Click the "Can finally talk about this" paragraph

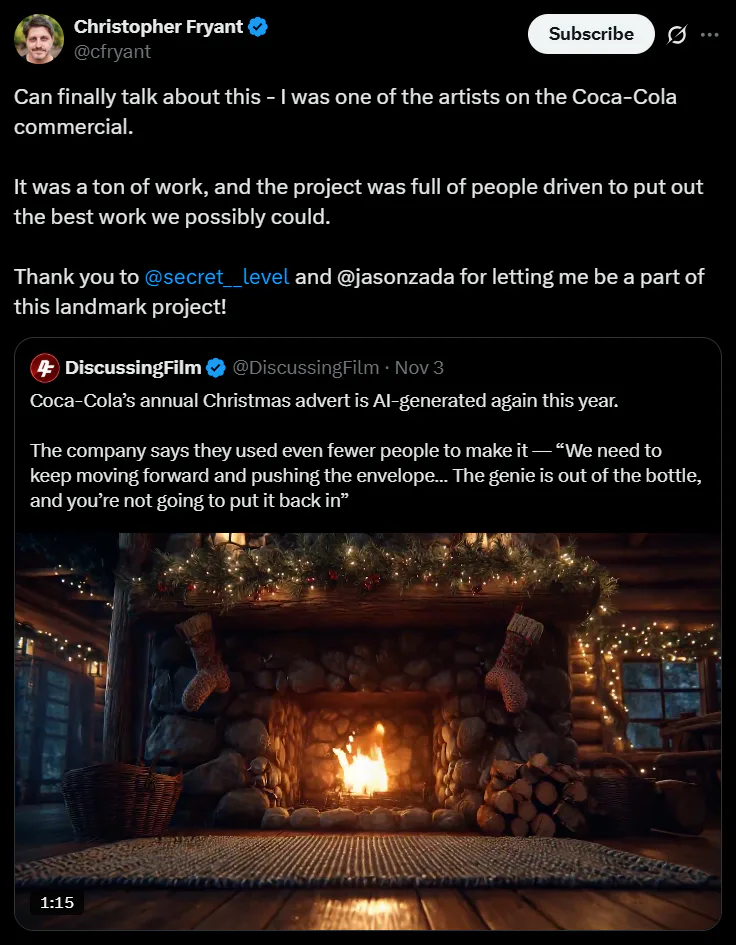[x=345, y=112]
